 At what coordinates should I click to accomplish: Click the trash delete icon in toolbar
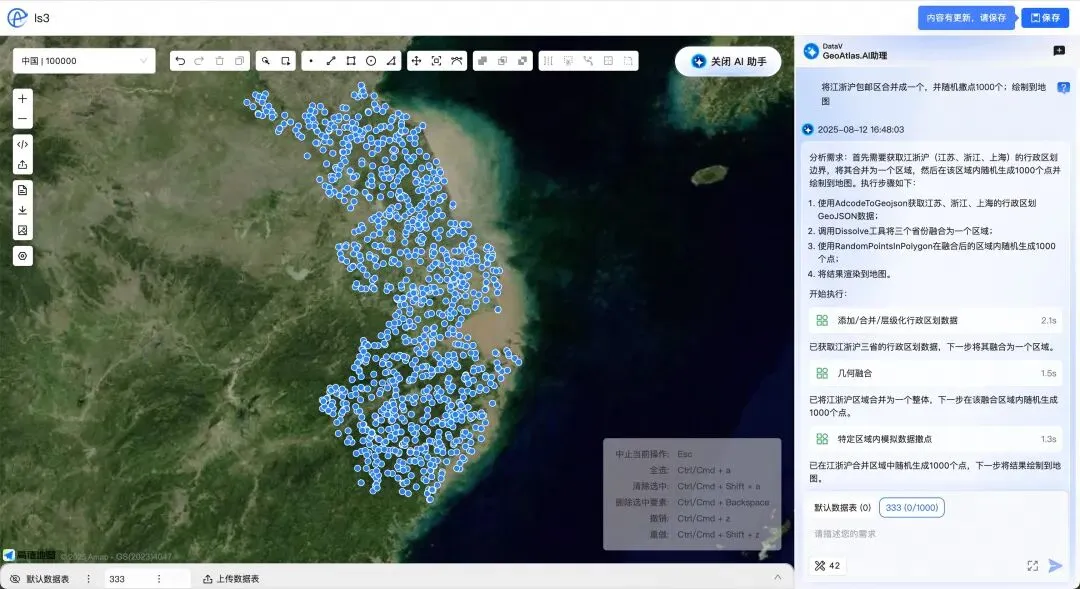click(220, 61)
